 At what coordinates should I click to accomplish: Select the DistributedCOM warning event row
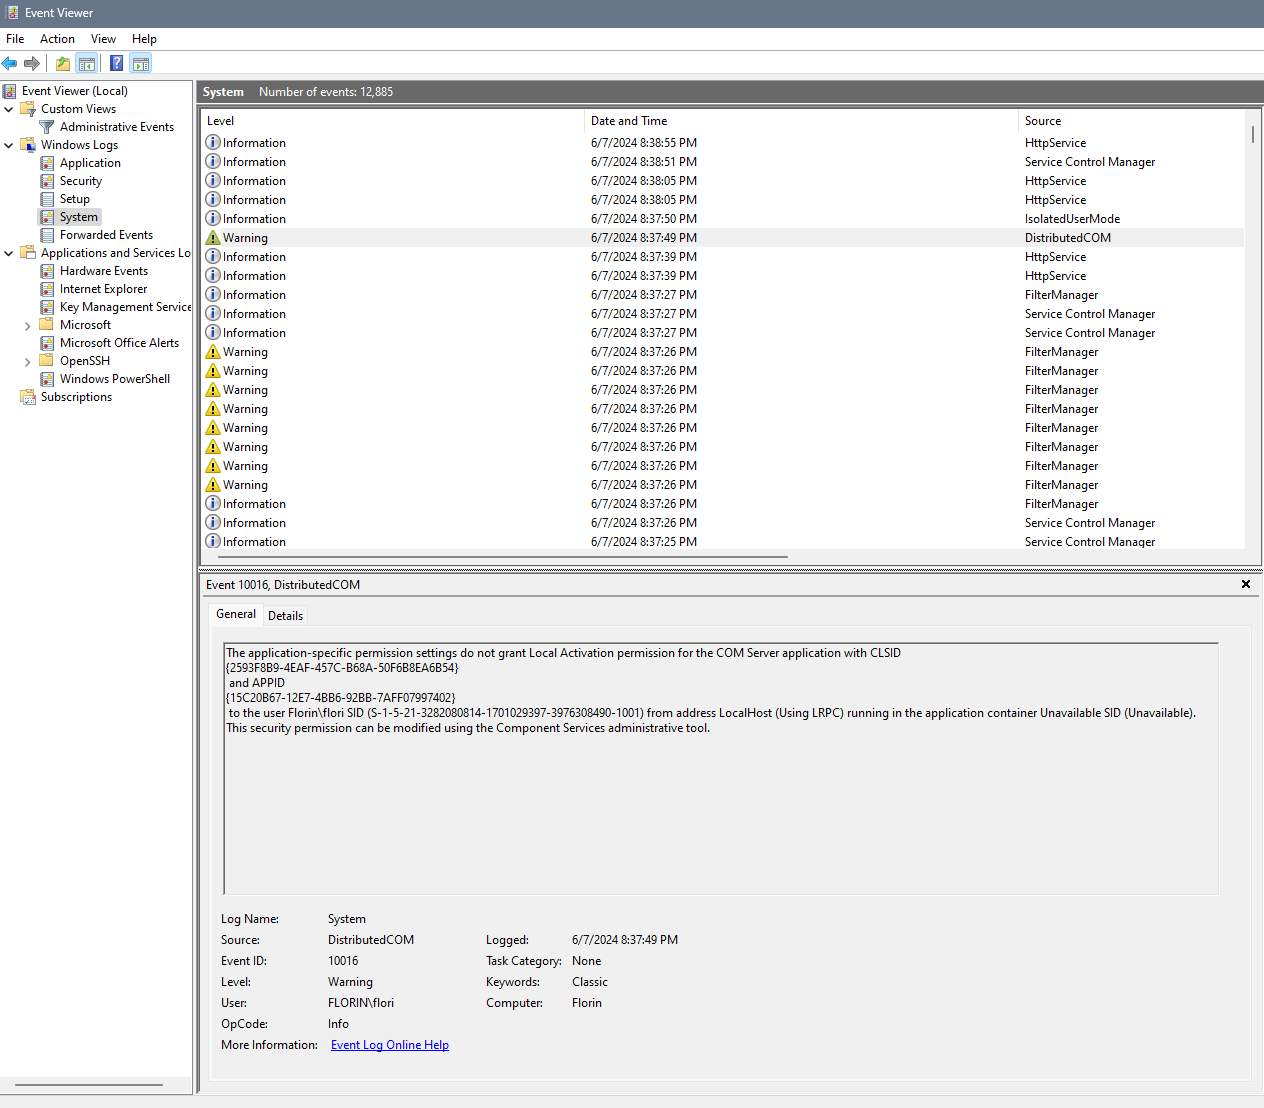(x=640, y=238)
